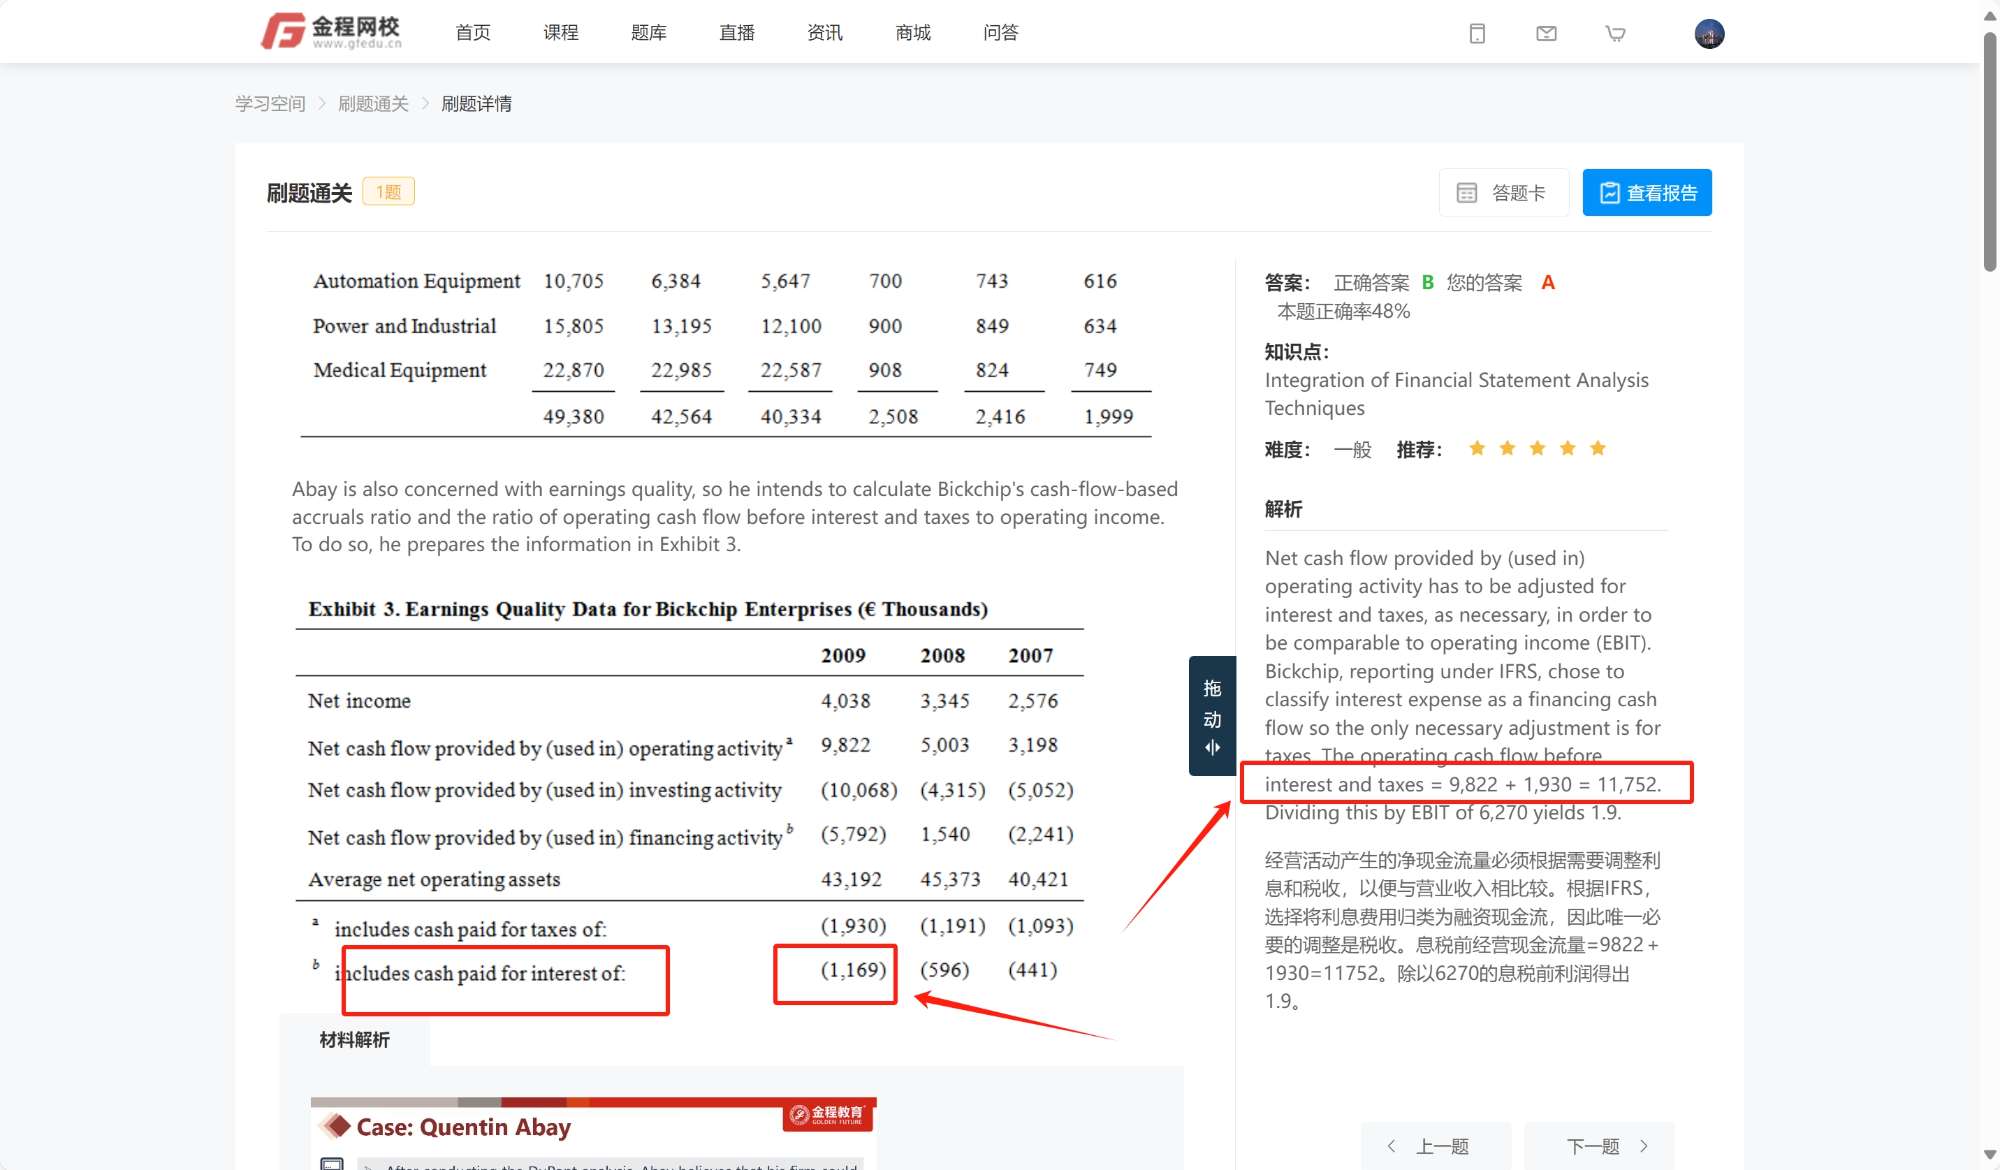Viewport: 2000px width, 1170px height.
Task: Open the 答题卡 answer sheet
Action: (x=1503, y=192)
